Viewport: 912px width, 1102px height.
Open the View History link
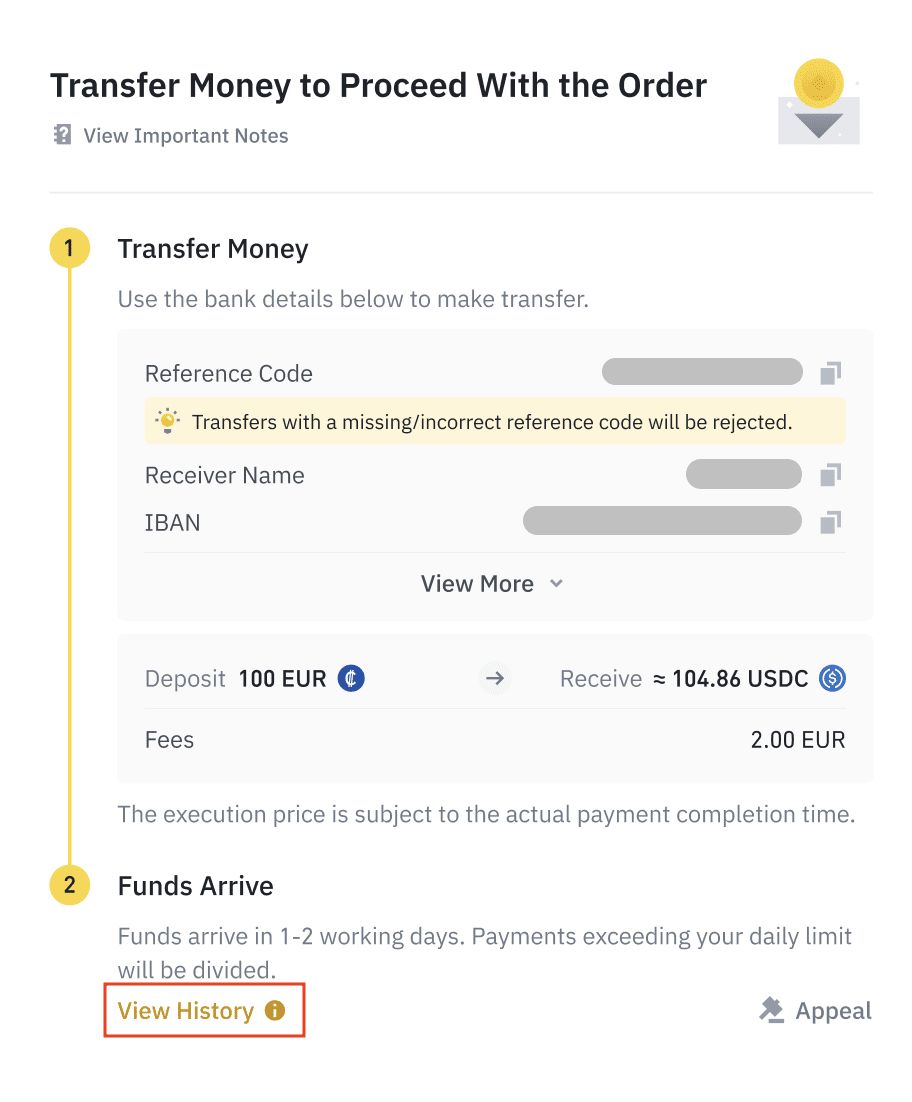tap(186, 1011)
